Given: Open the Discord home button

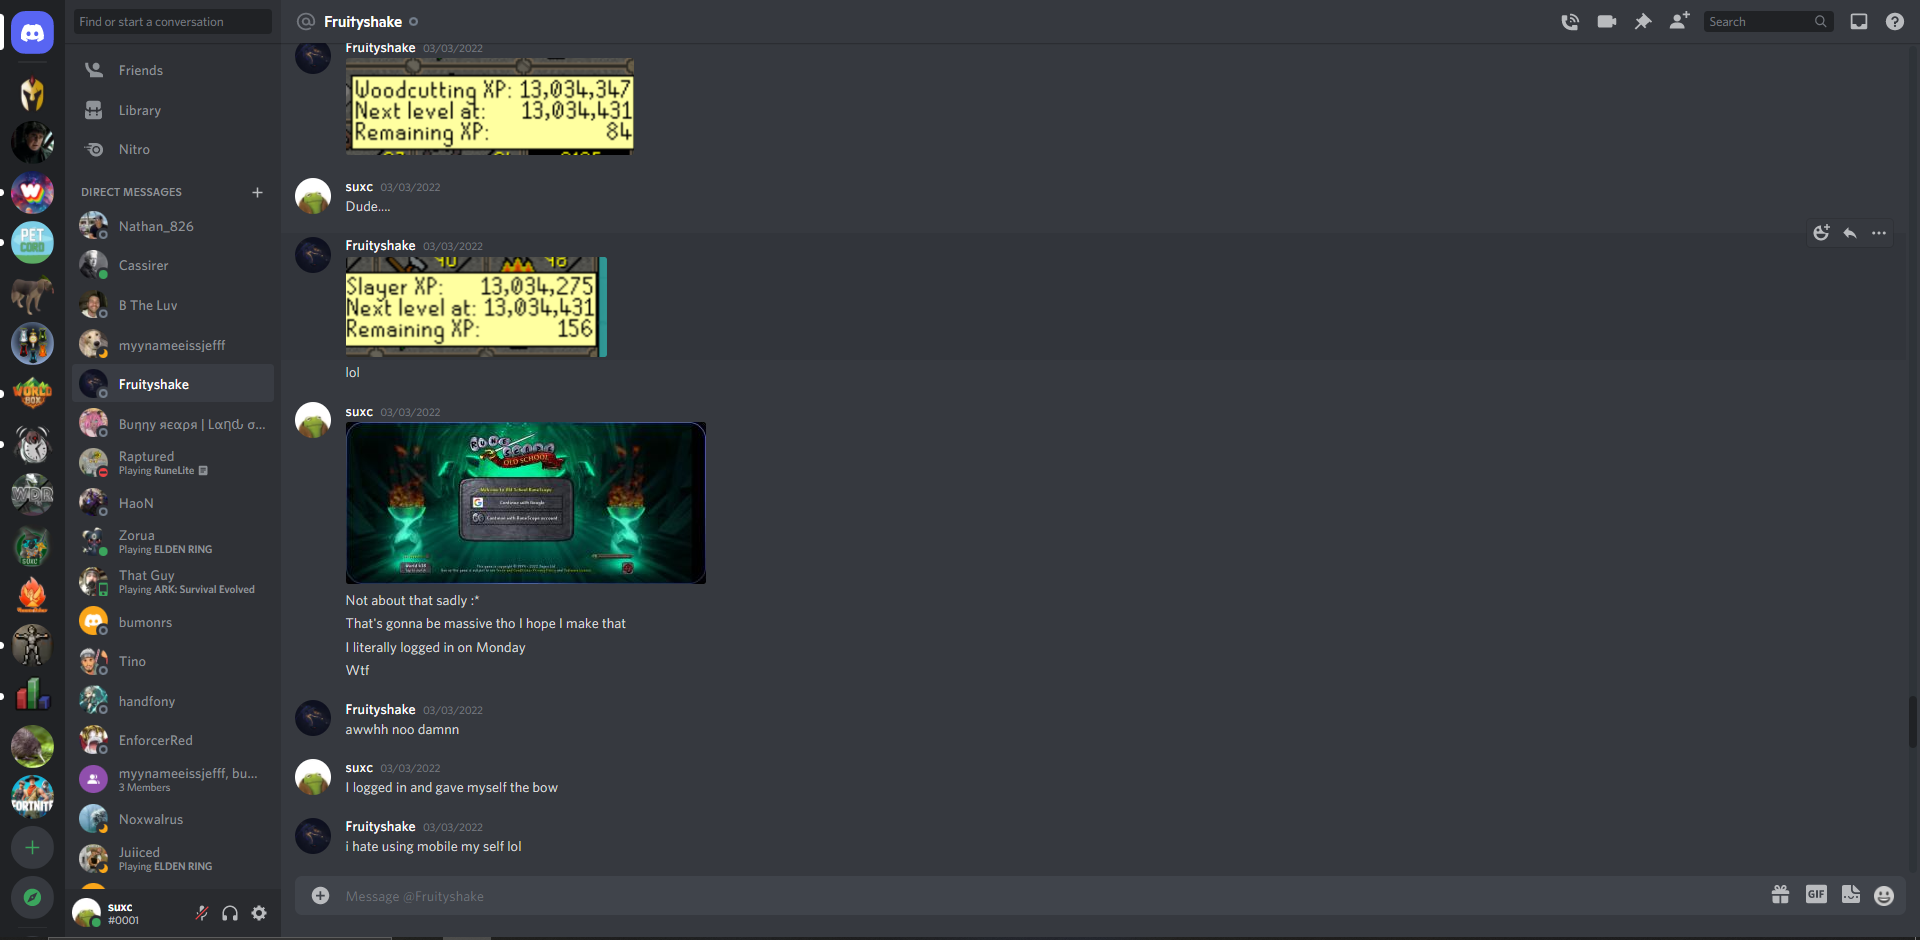Looking at the screenshot, I should (x=32, y=33).
